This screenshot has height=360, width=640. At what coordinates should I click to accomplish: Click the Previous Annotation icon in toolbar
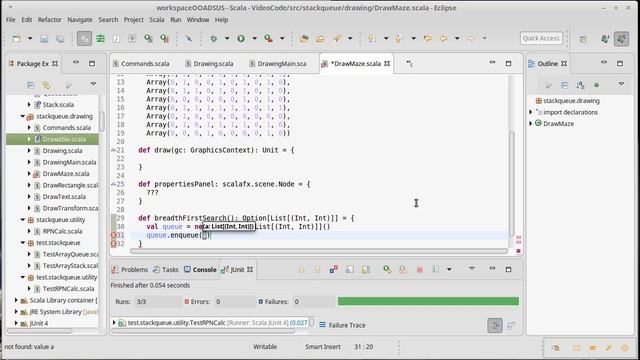pos(398,38)
